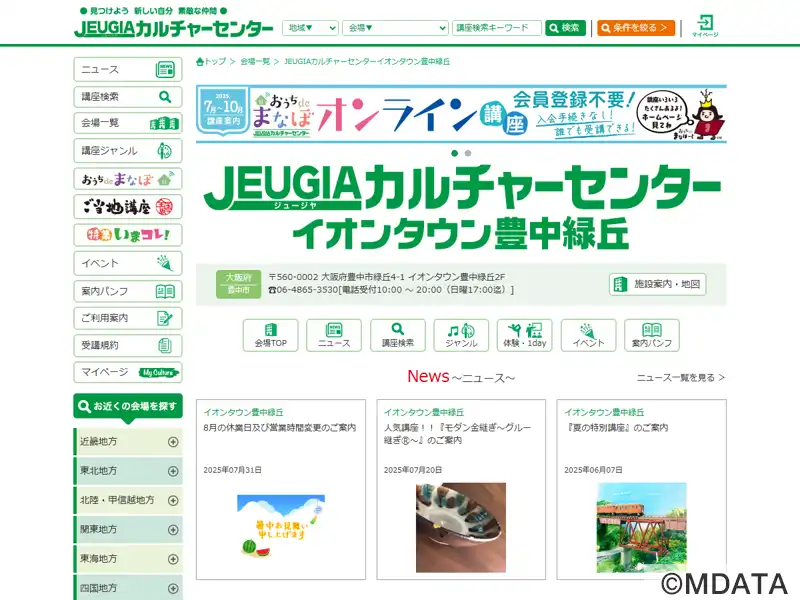Click the イベント party popper icon in center nav
The height and width of the screenshot is (600, 800).
[588, 335]
